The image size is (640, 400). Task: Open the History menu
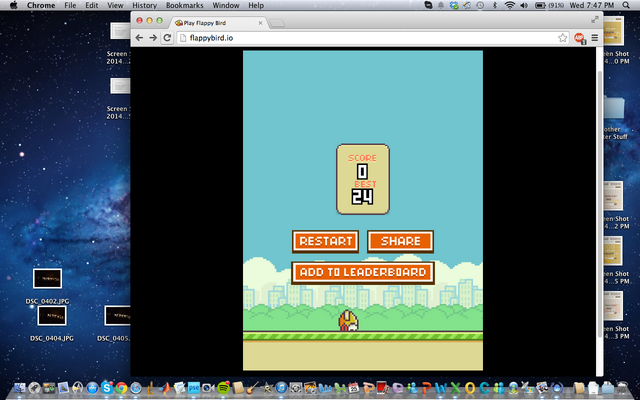coord(144,5)
